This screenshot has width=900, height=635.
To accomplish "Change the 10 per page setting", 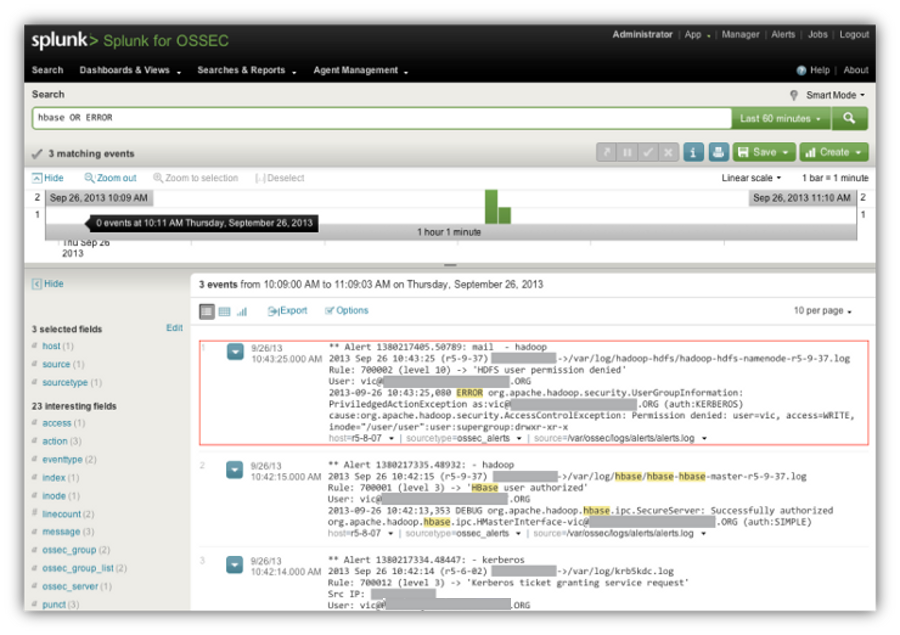I will pos(823,311).
